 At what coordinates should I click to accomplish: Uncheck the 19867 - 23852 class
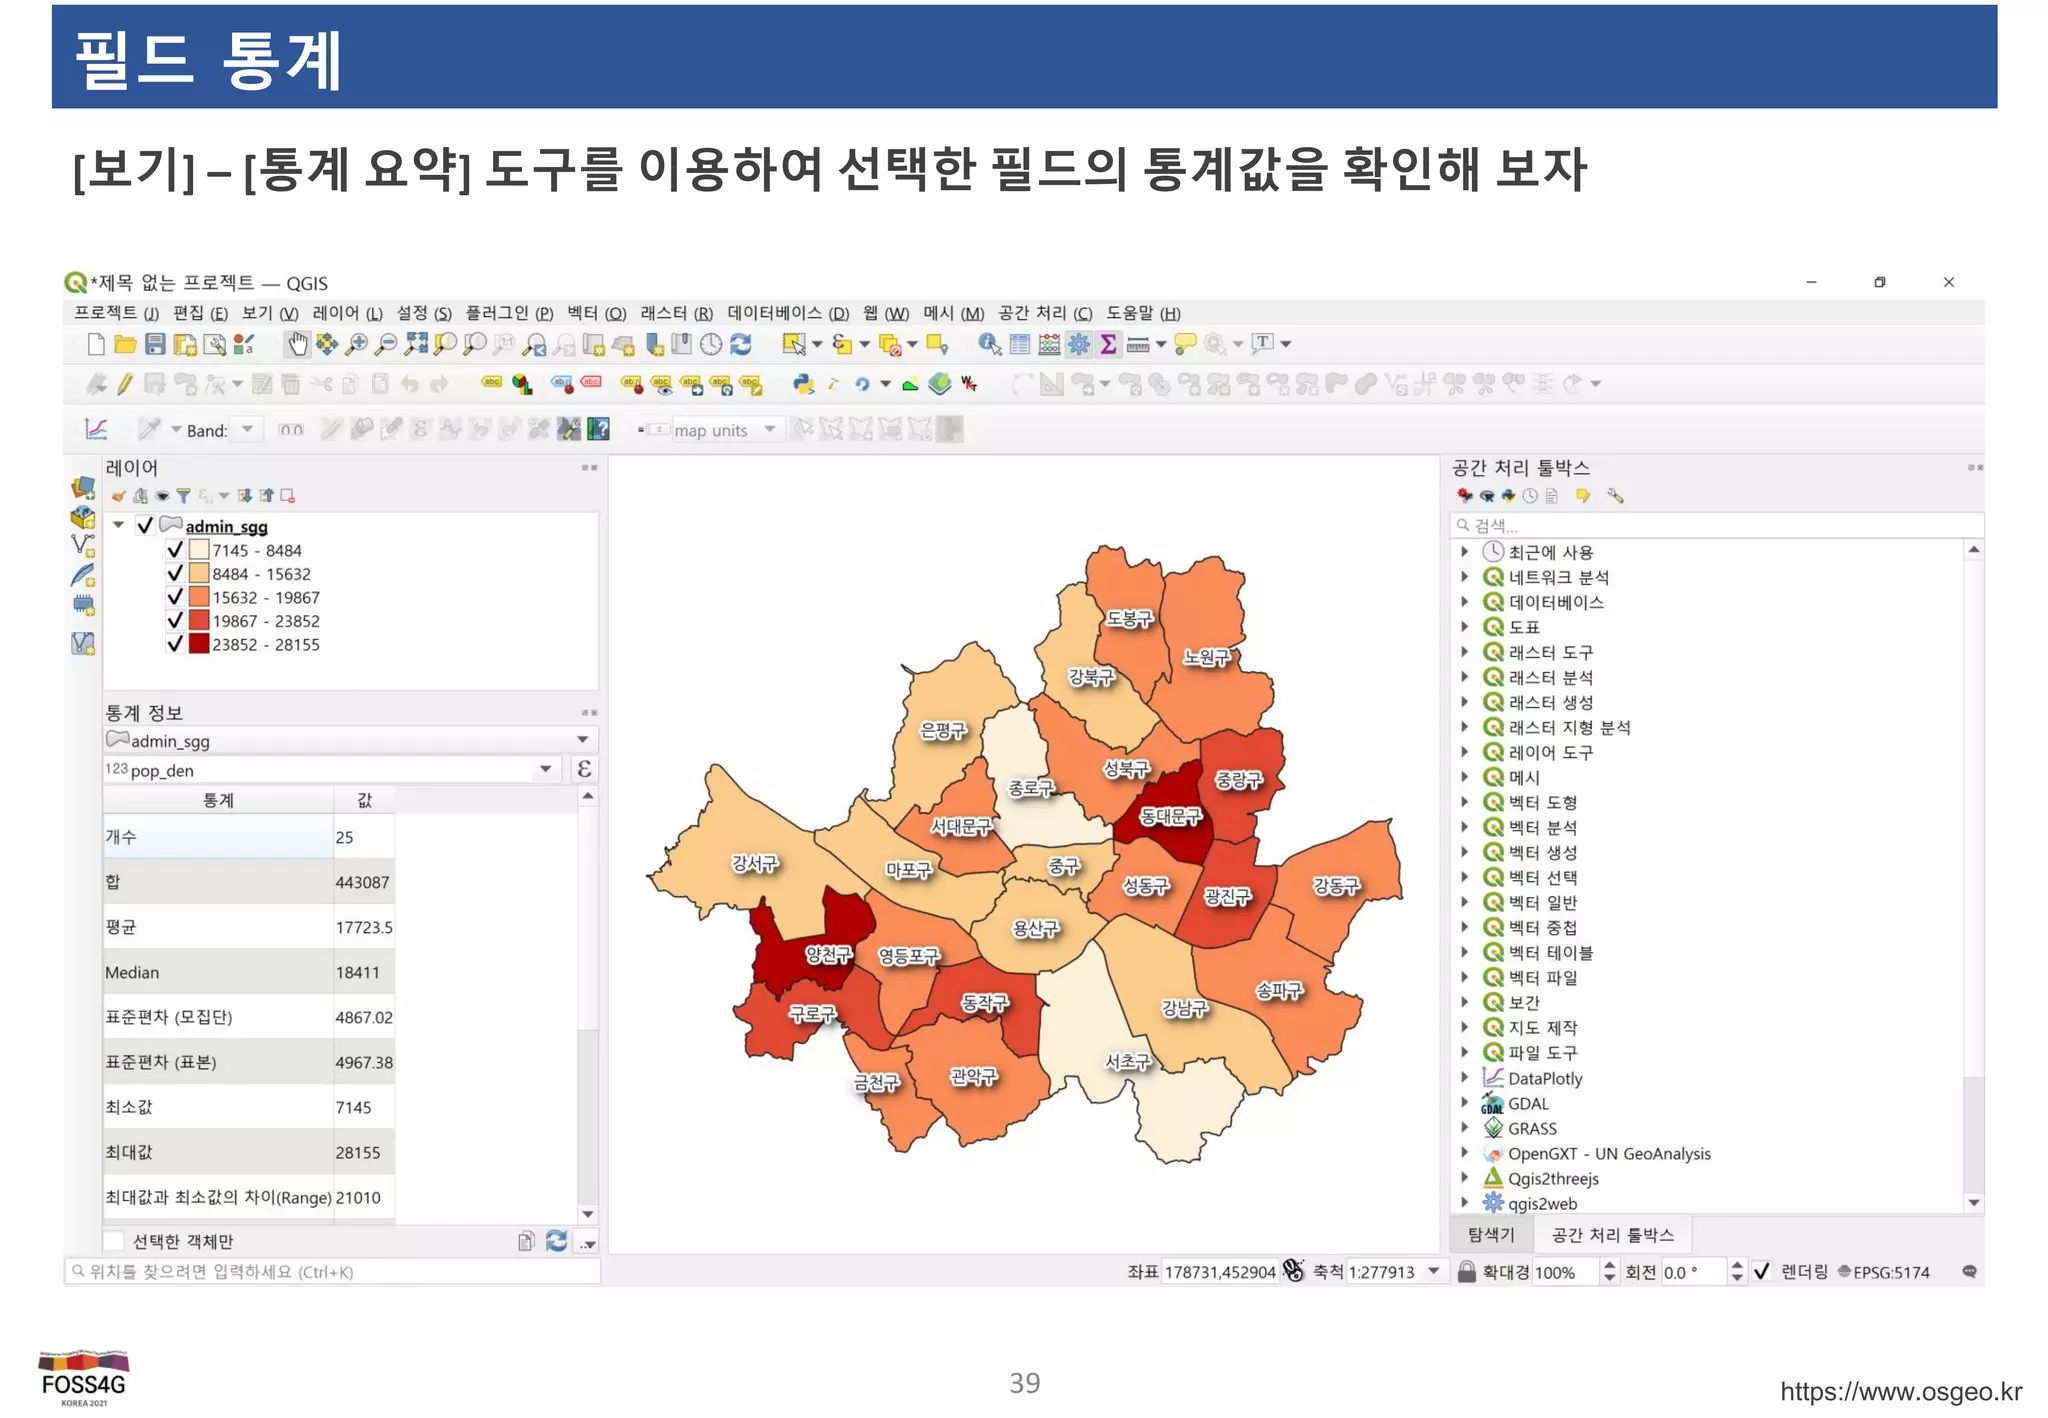pos(175,620)
